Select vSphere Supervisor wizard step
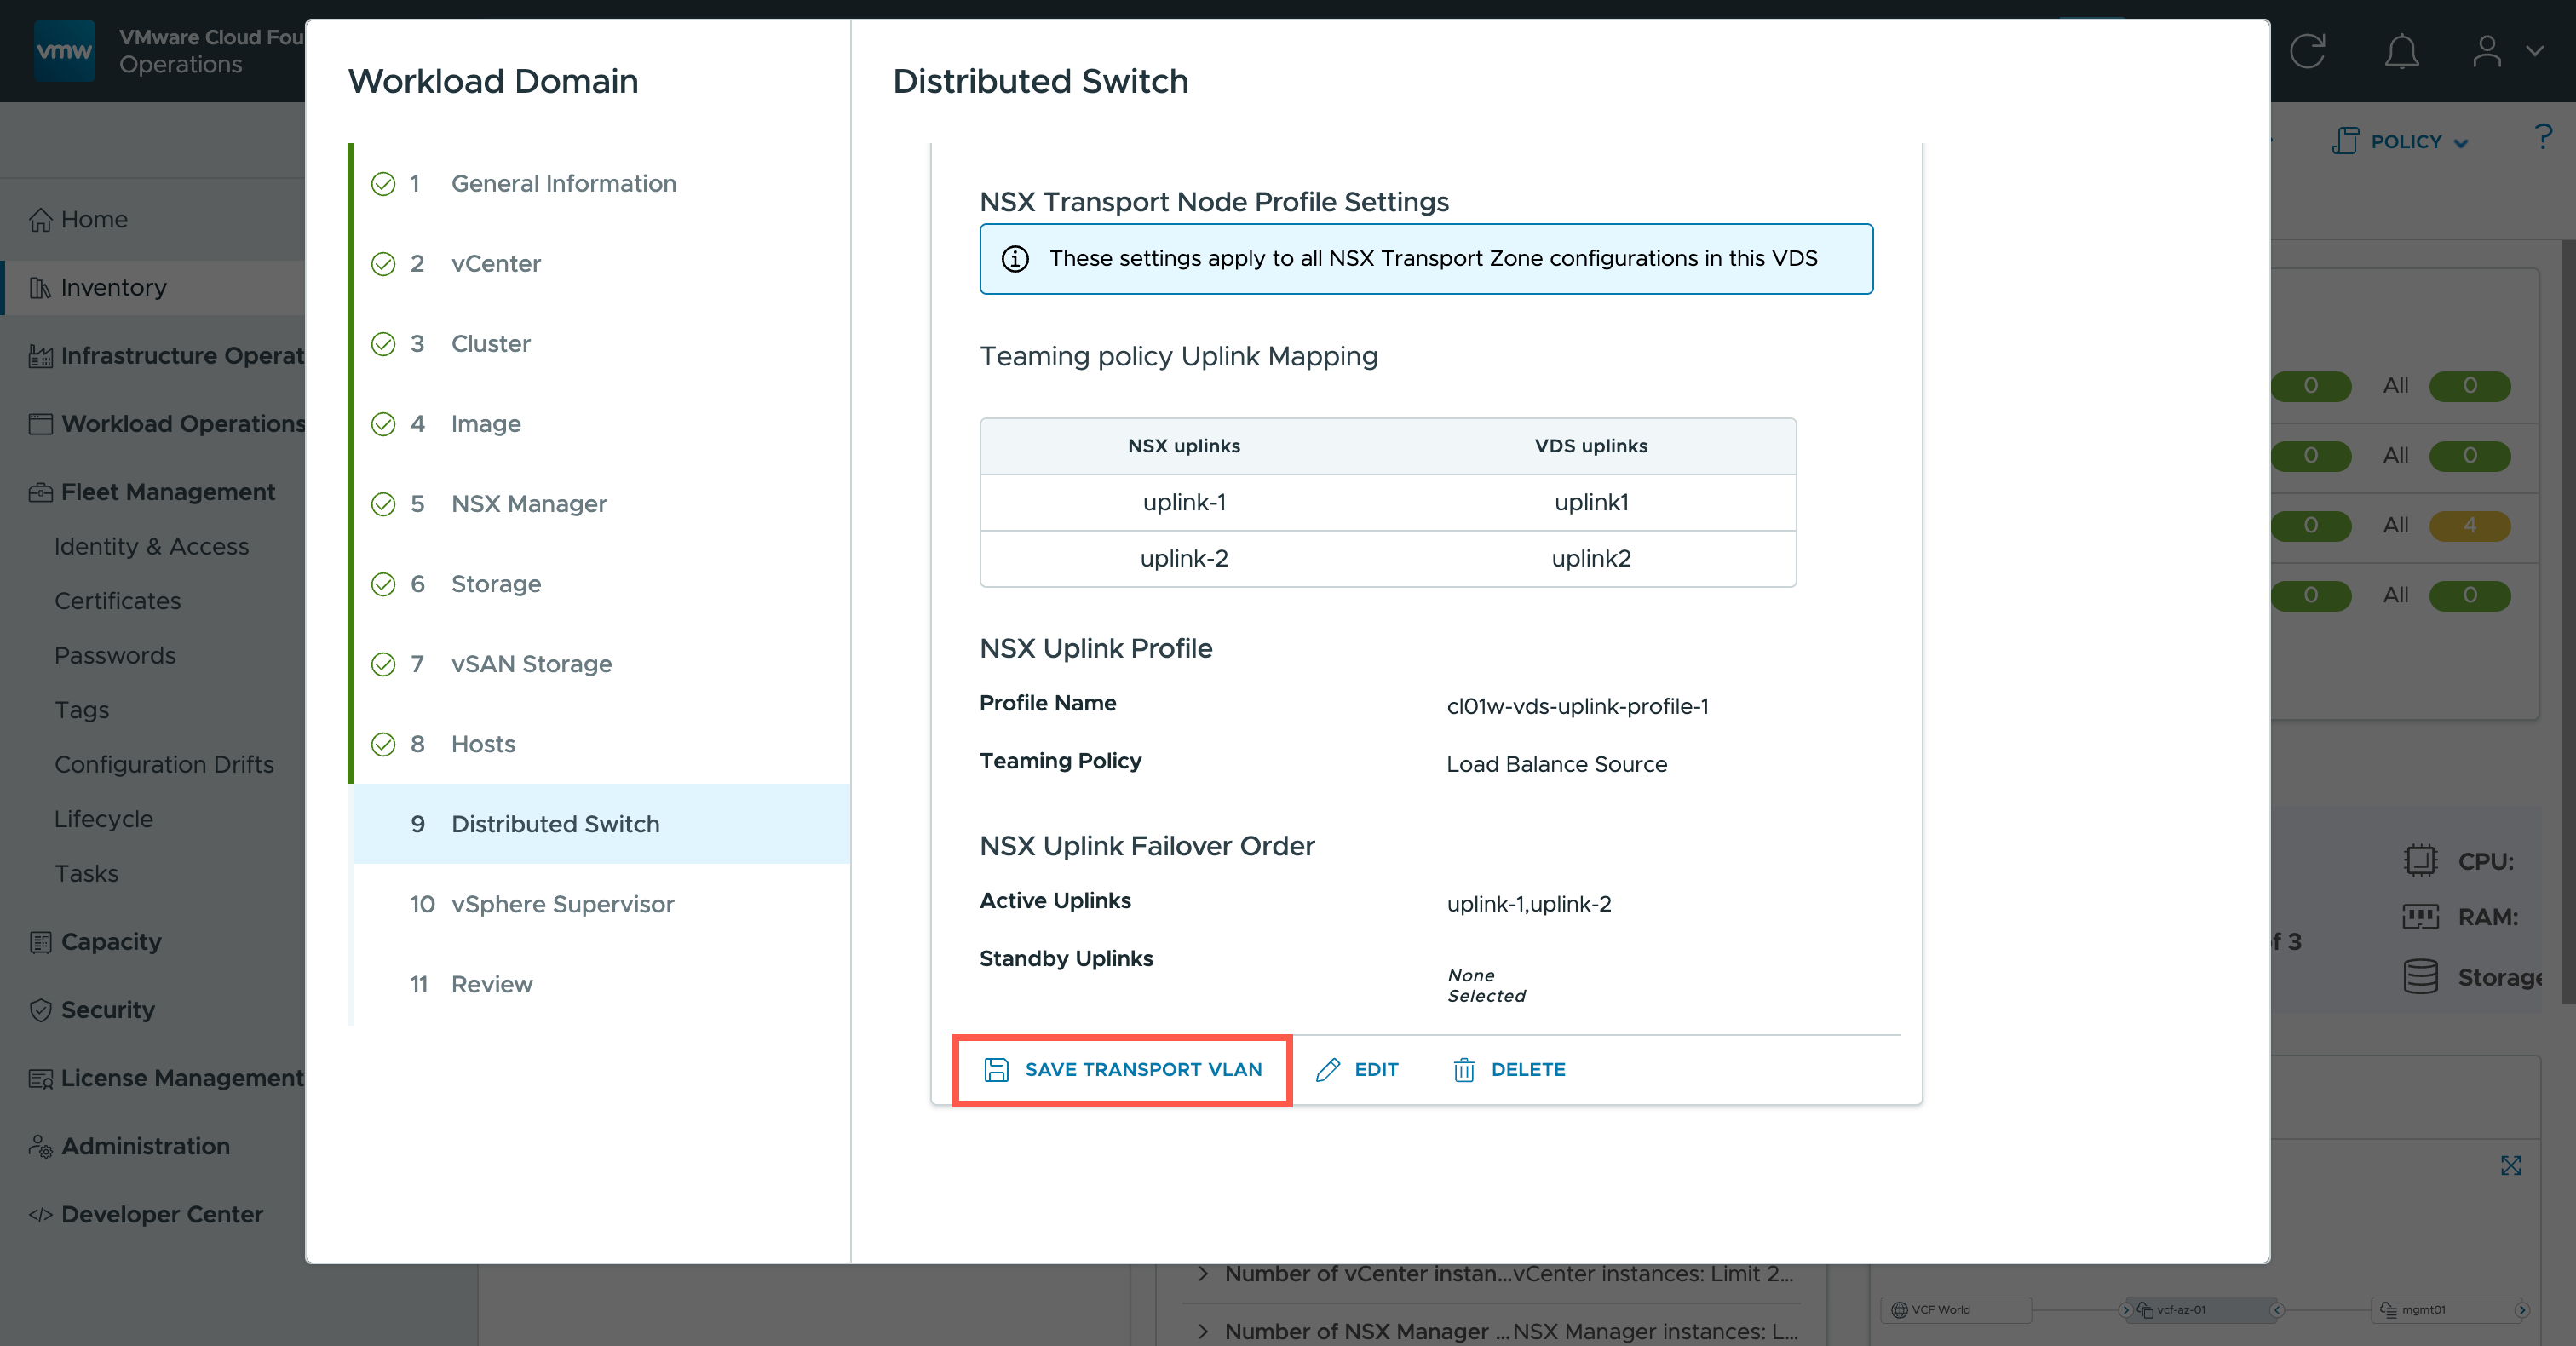 [x=562, y=904]
